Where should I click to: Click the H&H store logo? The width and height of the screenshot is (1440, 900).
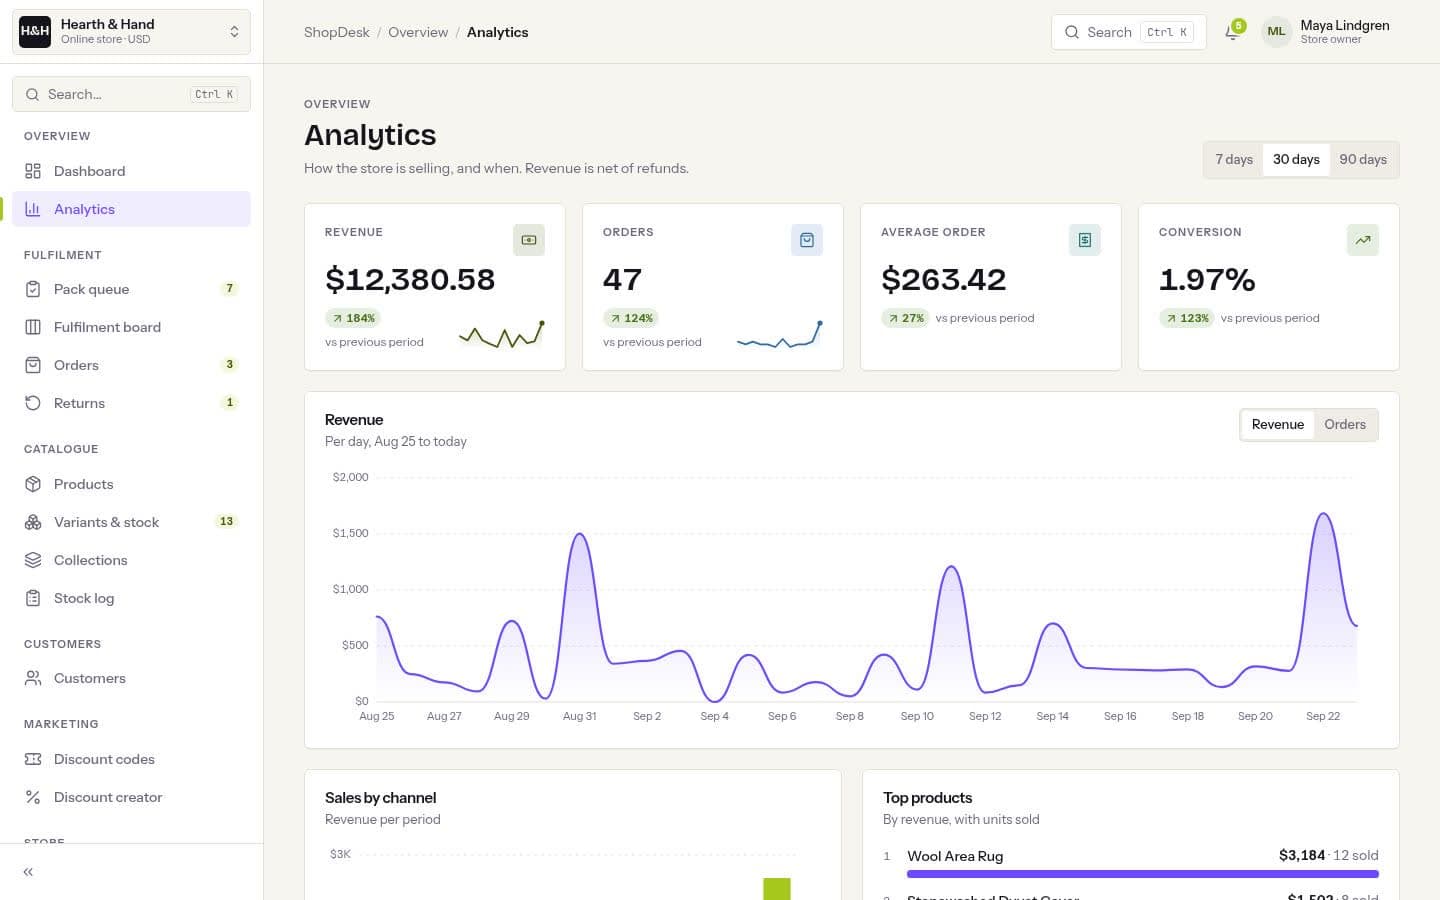coord(35,32)
